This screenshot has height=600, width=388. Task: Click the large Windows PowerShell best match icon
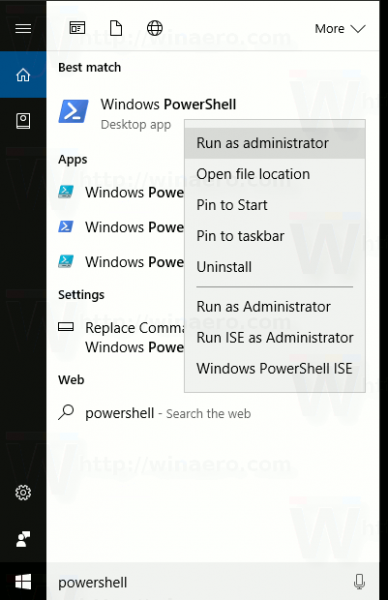click(73, 111)
